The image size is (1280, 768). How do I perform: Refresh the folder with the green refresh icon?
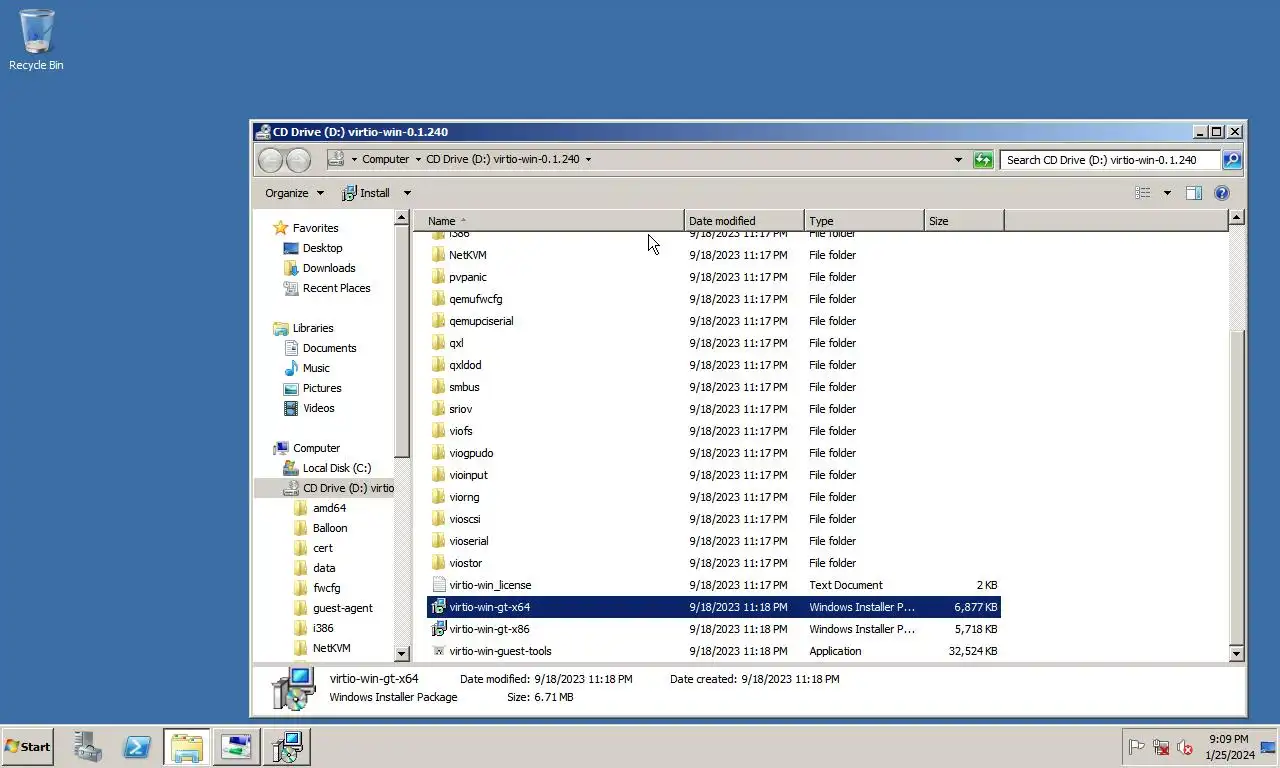tap(983, 159)
